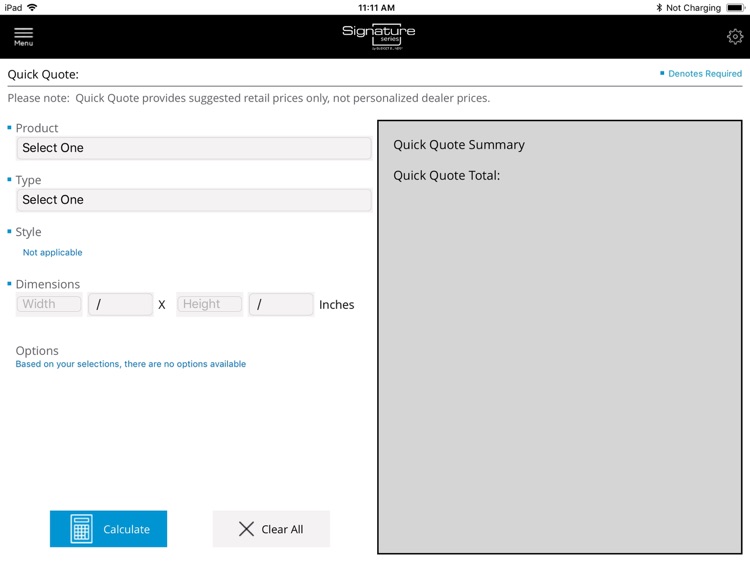This screenshot has height=562, width=750.
Task: Click the Not applicable style text
Action: click(x=53, y=253)
